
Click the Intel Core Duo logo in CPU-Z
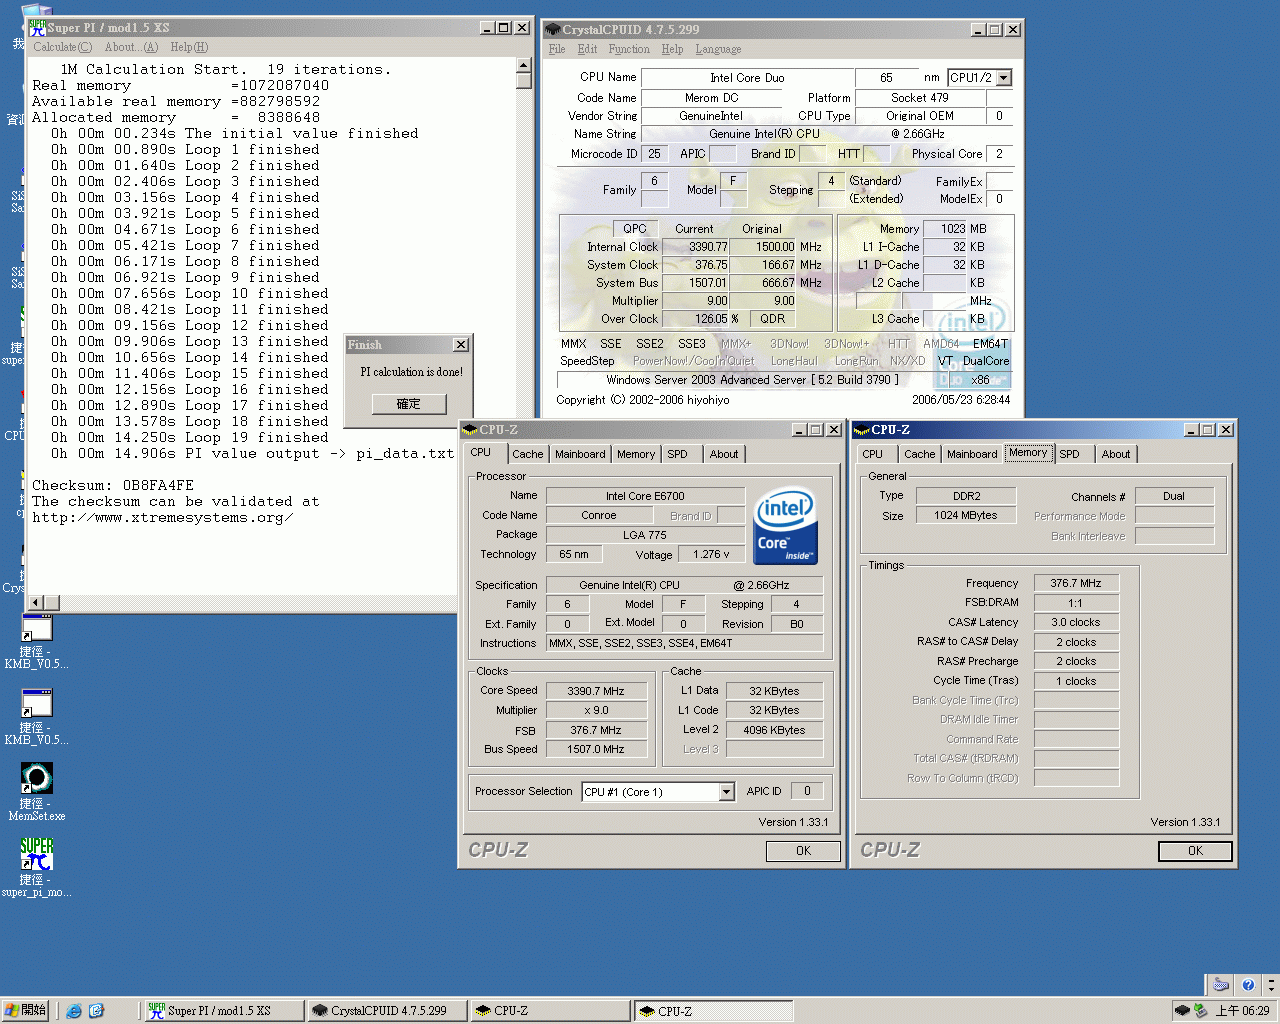(x=785, y=525)
